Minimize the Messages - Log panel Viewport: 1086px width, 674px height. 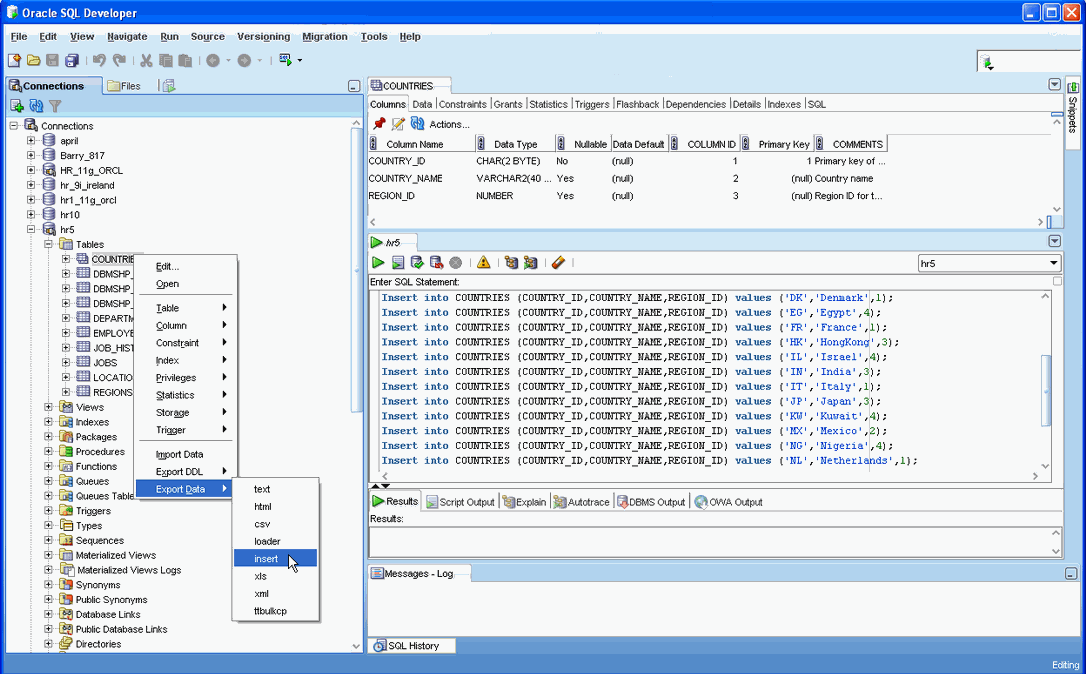click(1071, 574)
